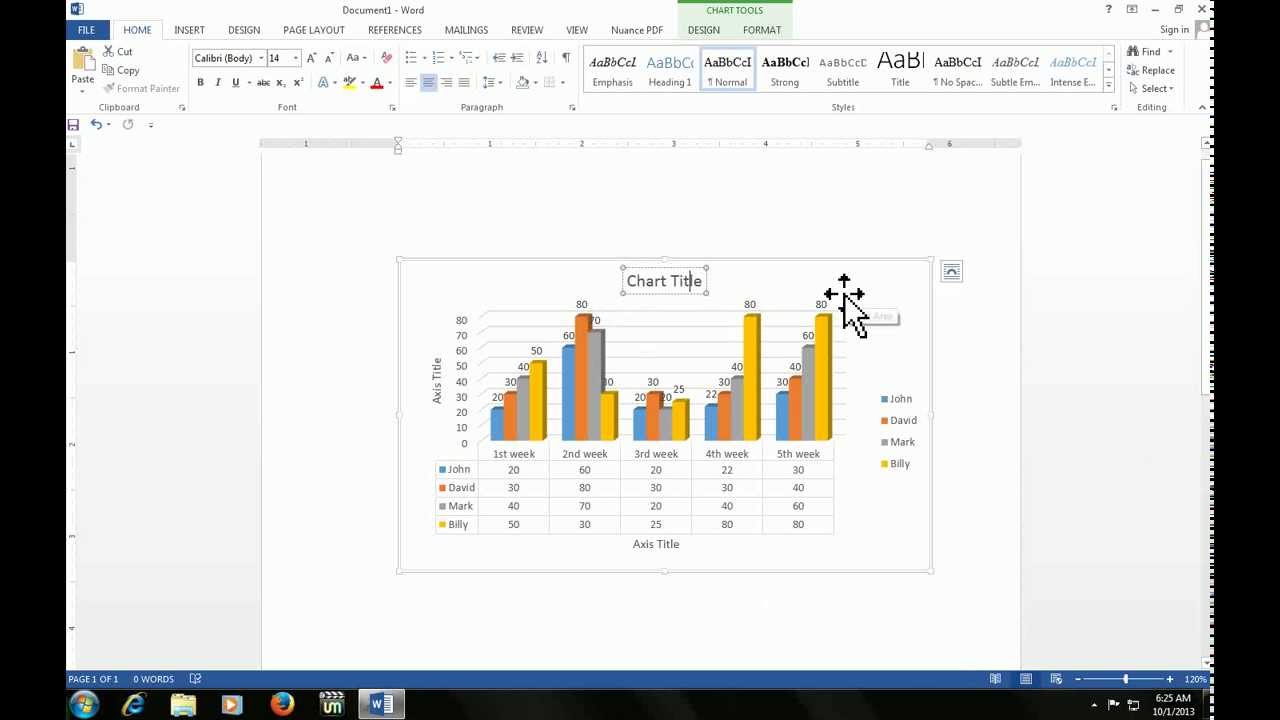Click Sign in link
This screenshot has width=1280, height=720.
pyautogui.click(x=1174, y=30)
